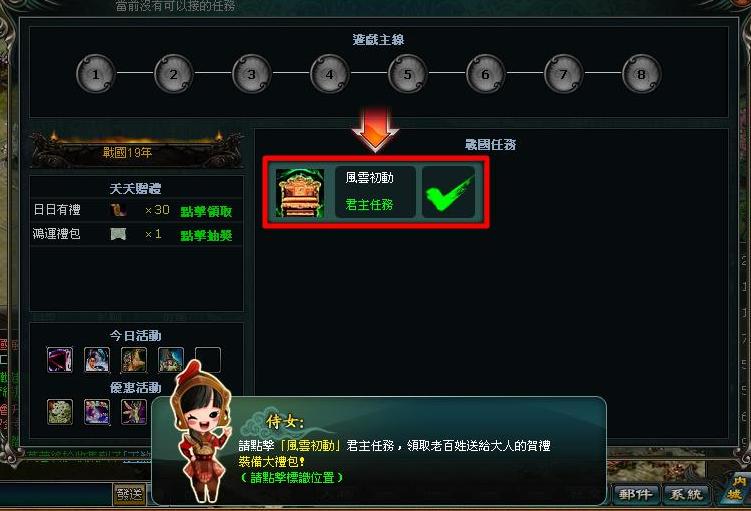The width and height of the screenshot is (751, 511).
Task: Open the 郵件 mail tab
Action: click(x=635, y=494)
